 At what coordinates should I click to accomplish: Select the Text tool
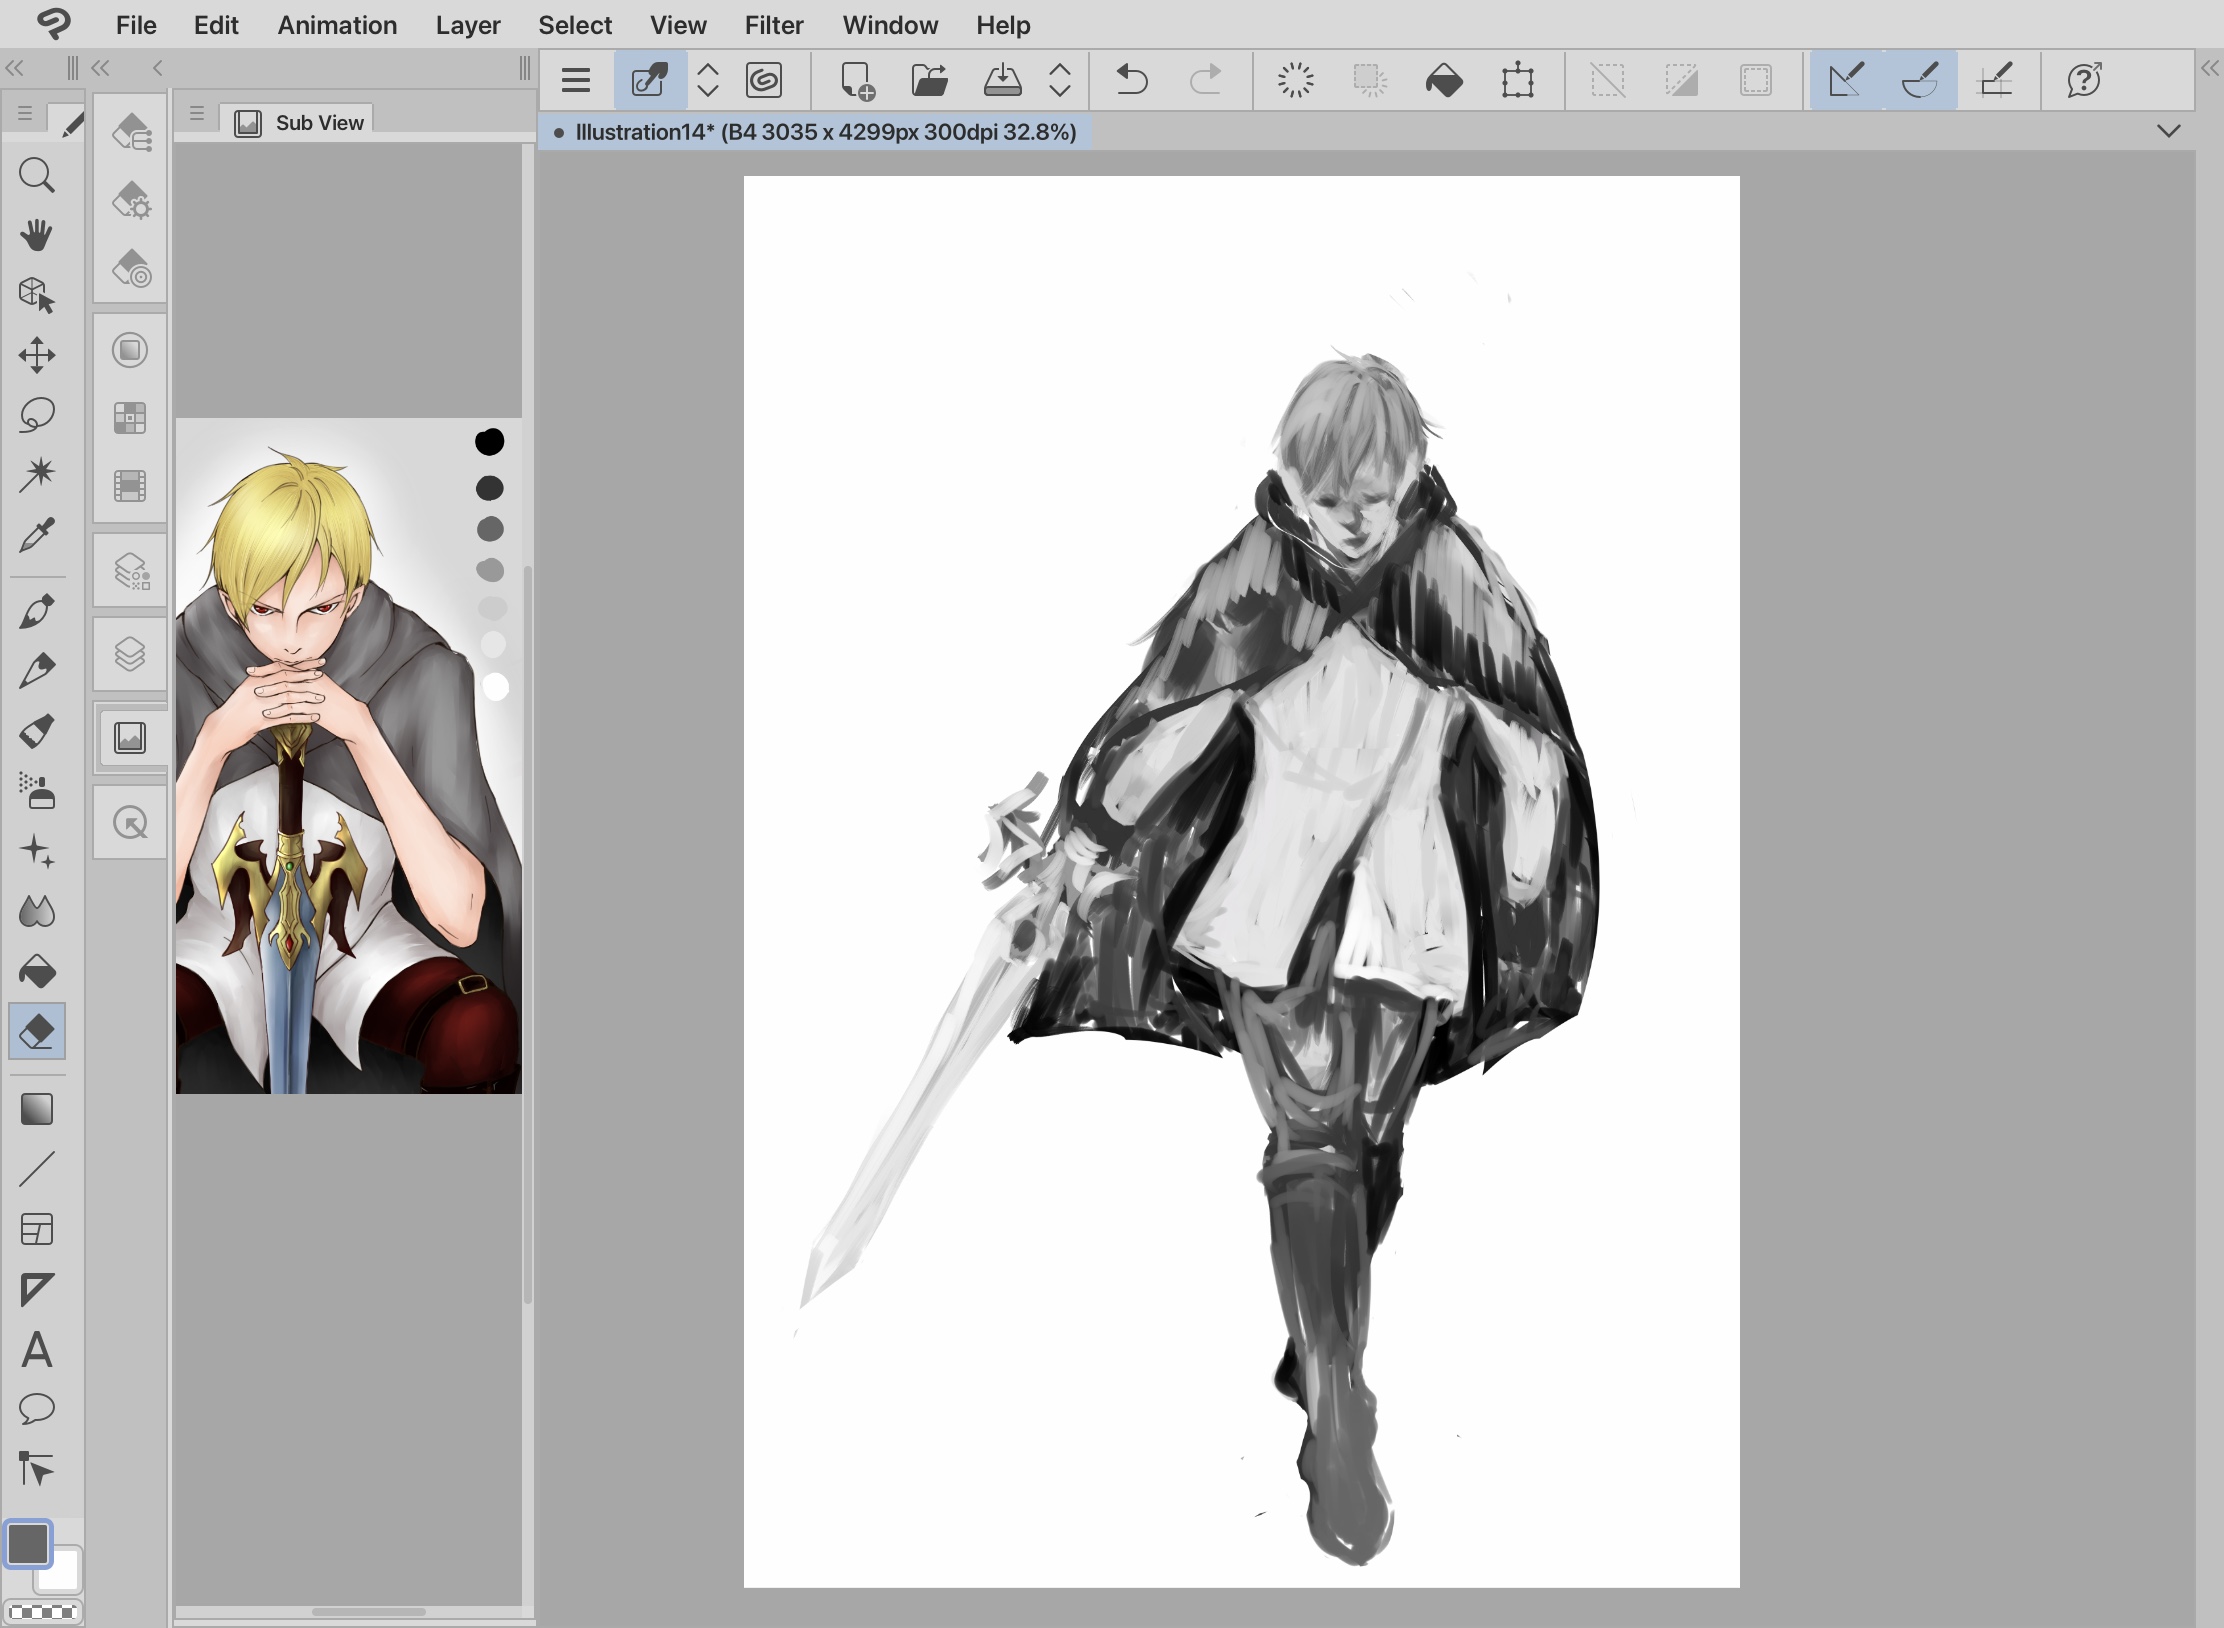[x=37, y=1349]
